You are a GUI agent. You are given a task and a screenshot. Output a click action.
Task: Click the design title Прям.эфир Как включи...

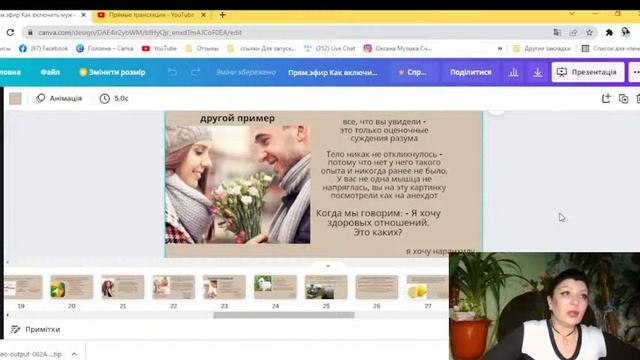pyautogui.click(x=333, y=72)
